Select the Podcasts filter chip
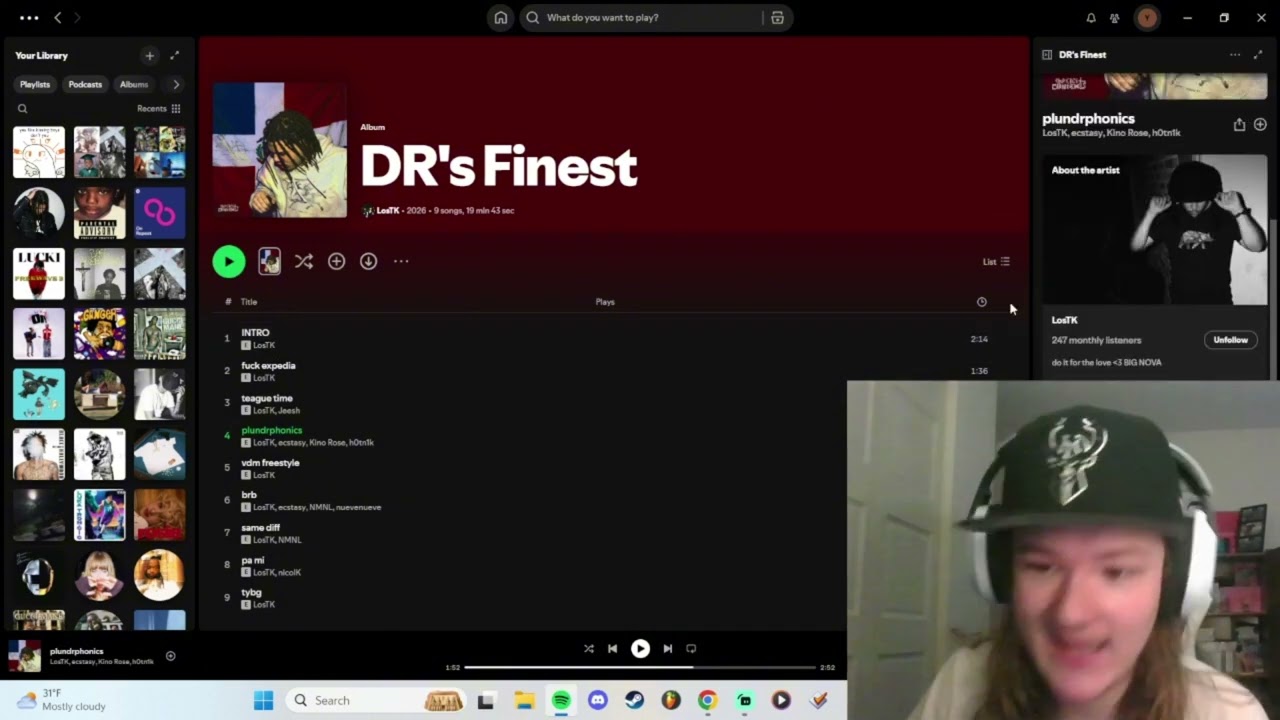 [x=85, y=84]
